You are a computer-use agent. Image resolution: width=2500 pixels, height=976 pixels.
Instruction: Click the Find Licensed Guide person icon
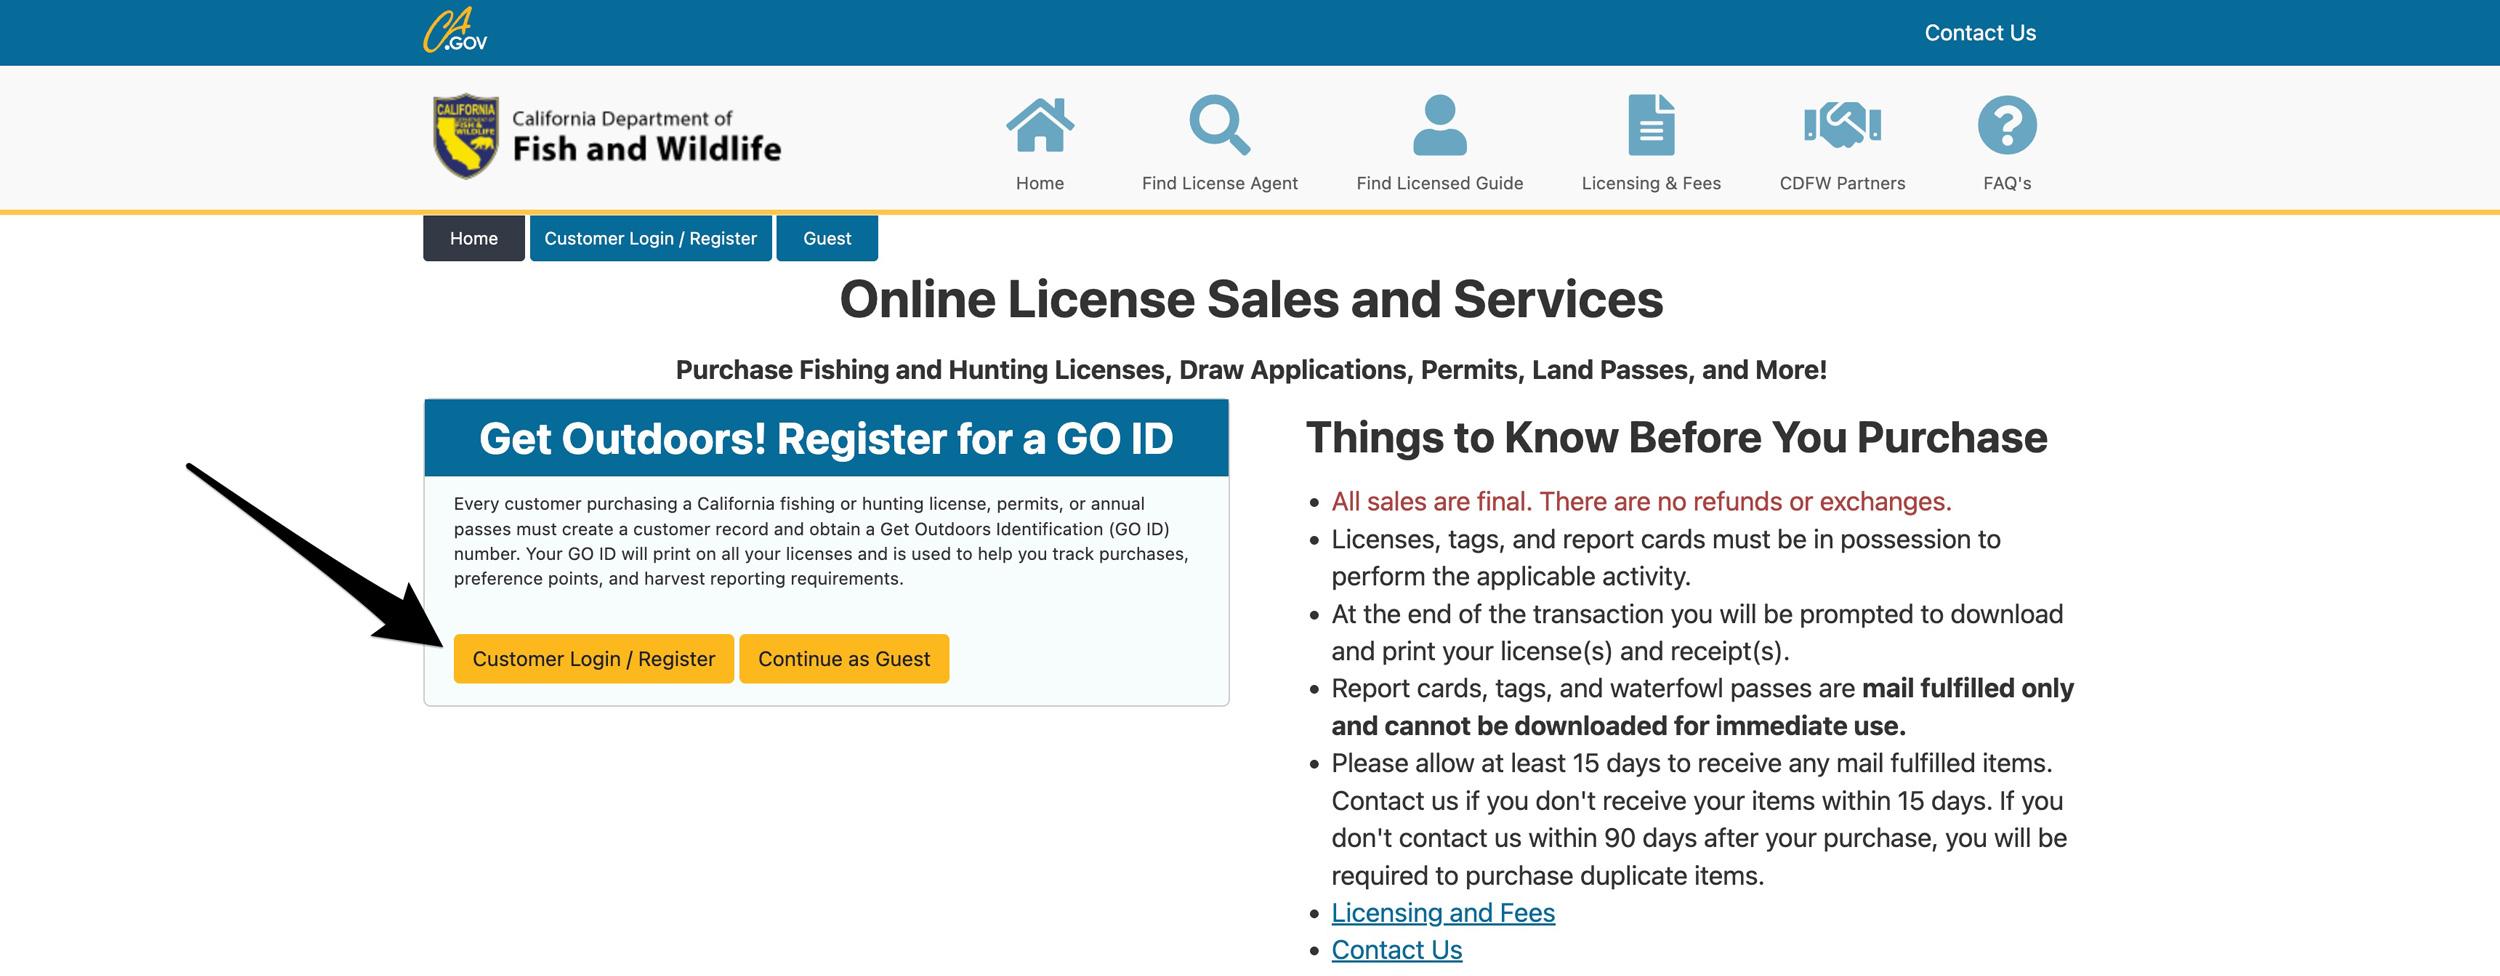pyautogui.click(x=1438, y=124)
